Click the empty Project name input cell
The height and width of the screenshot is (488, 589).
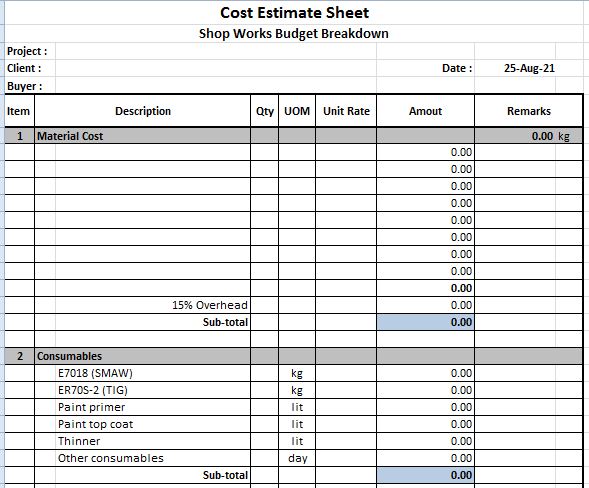(x=216, y=51)
